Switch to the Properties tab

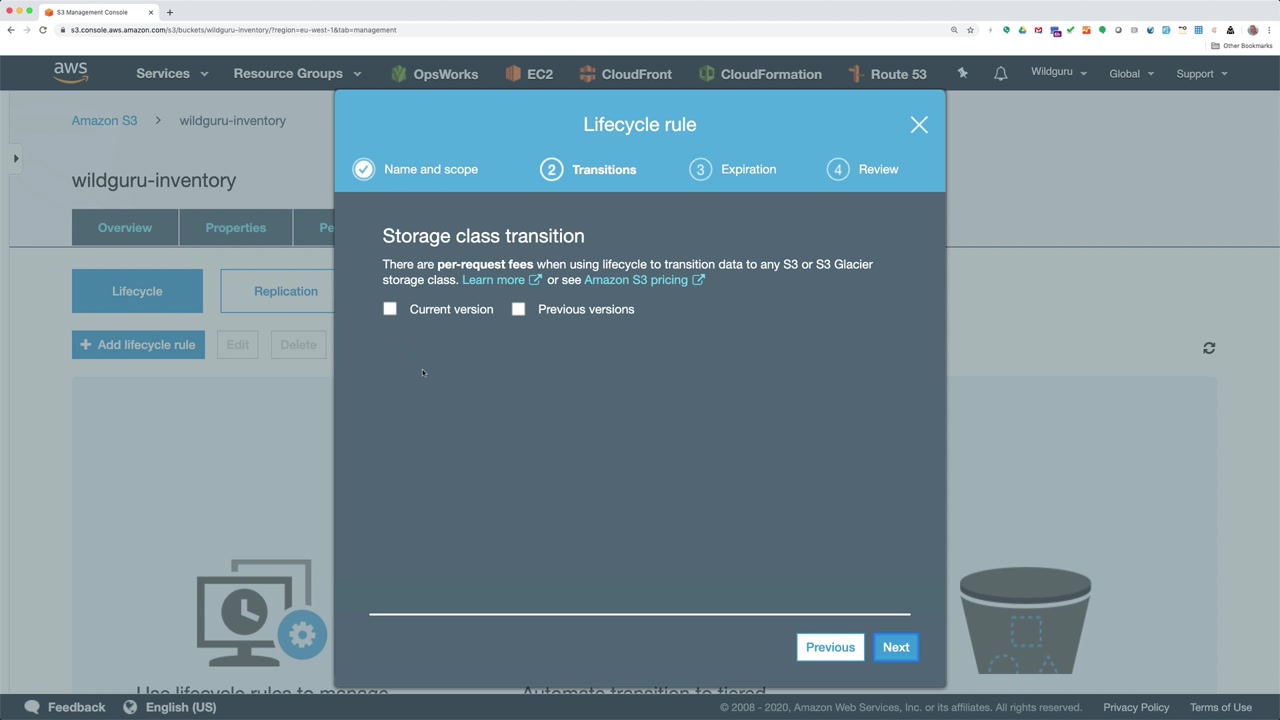tap(236, 228)
